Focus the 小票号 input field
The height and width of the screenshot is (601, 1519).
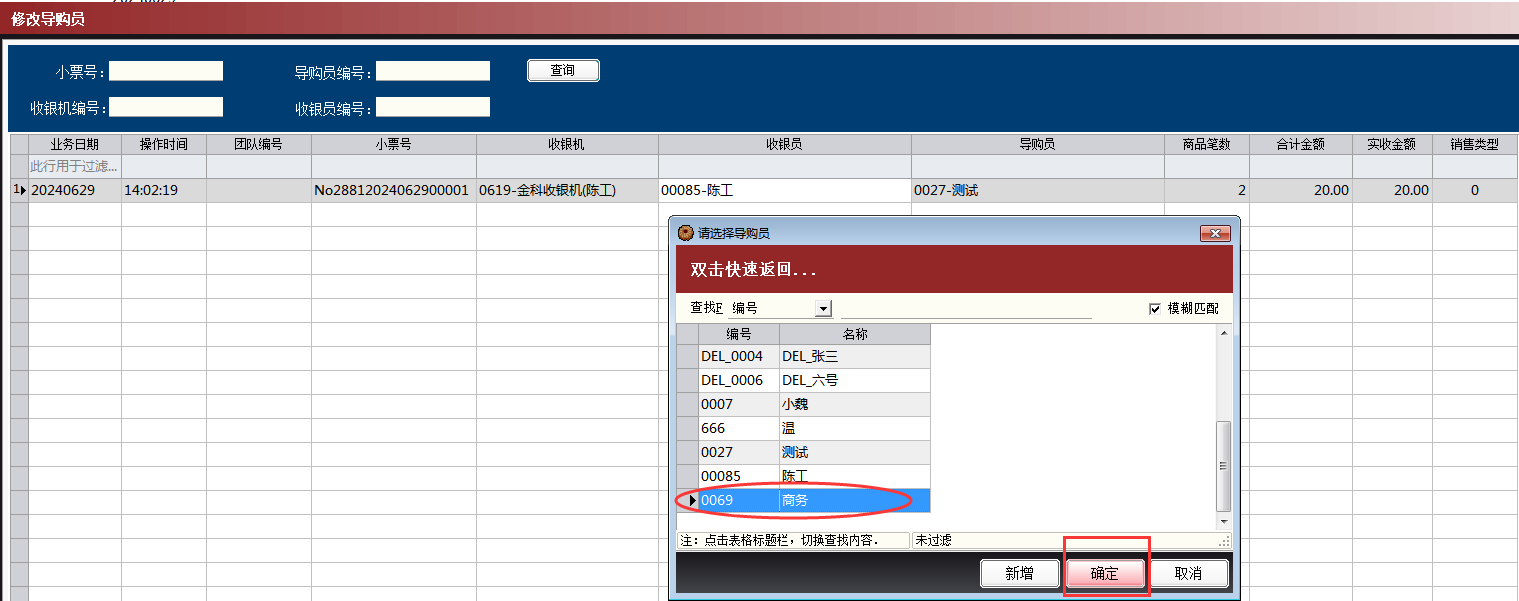point(166,71)
